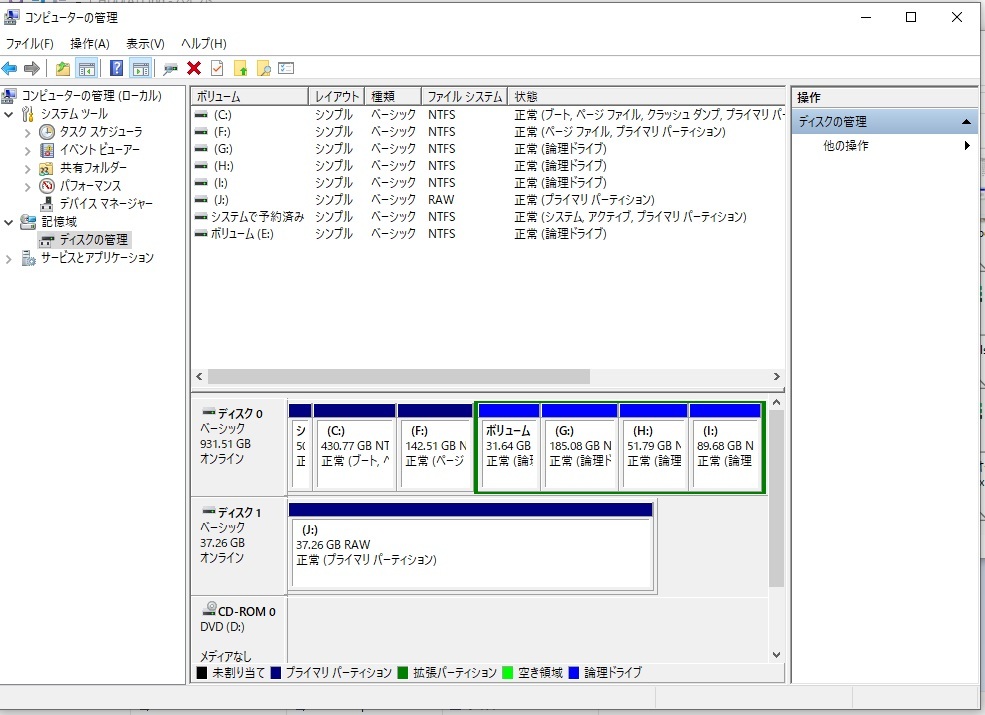This screenshot has height=715, width=985.
Task: Toggle the action pane show/hide button
Action: pos(141,68)
